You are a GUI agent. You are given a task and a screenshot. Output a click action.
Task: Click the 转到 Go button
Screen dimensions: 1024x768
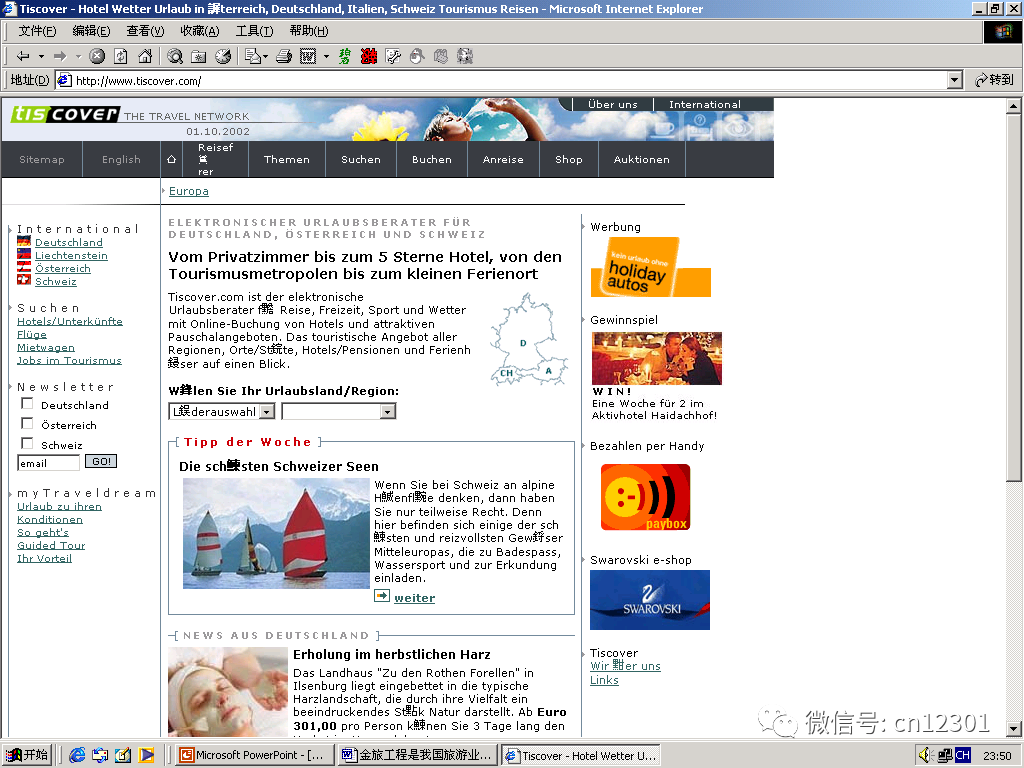click(994, 80)
